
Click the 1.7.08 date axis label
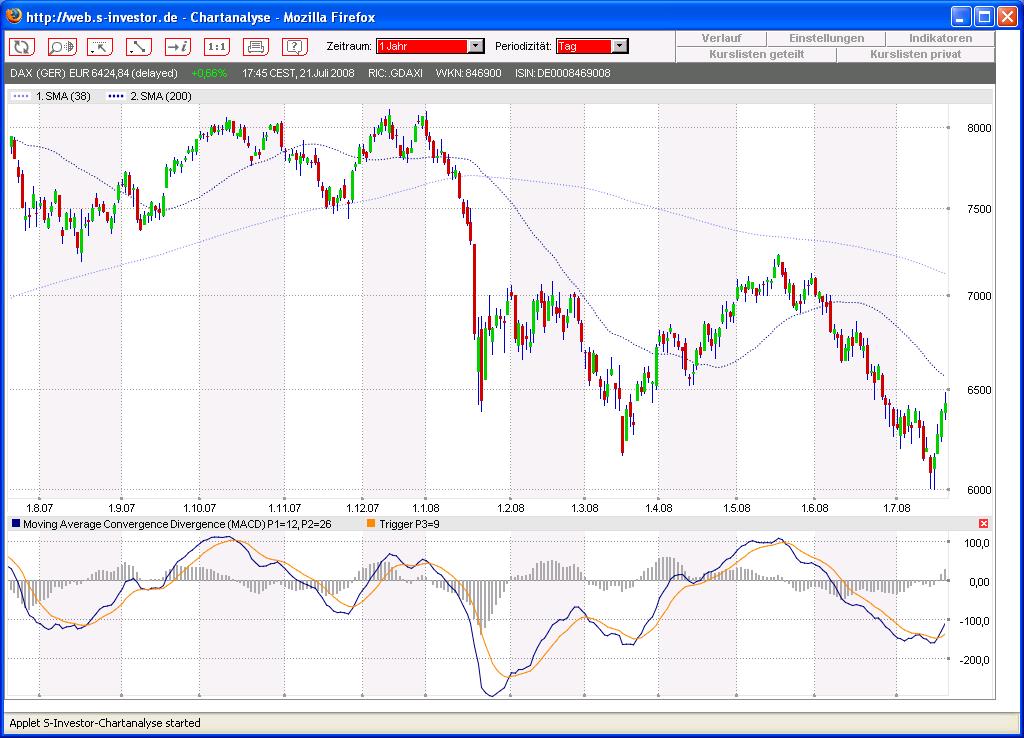coord(897,508)
